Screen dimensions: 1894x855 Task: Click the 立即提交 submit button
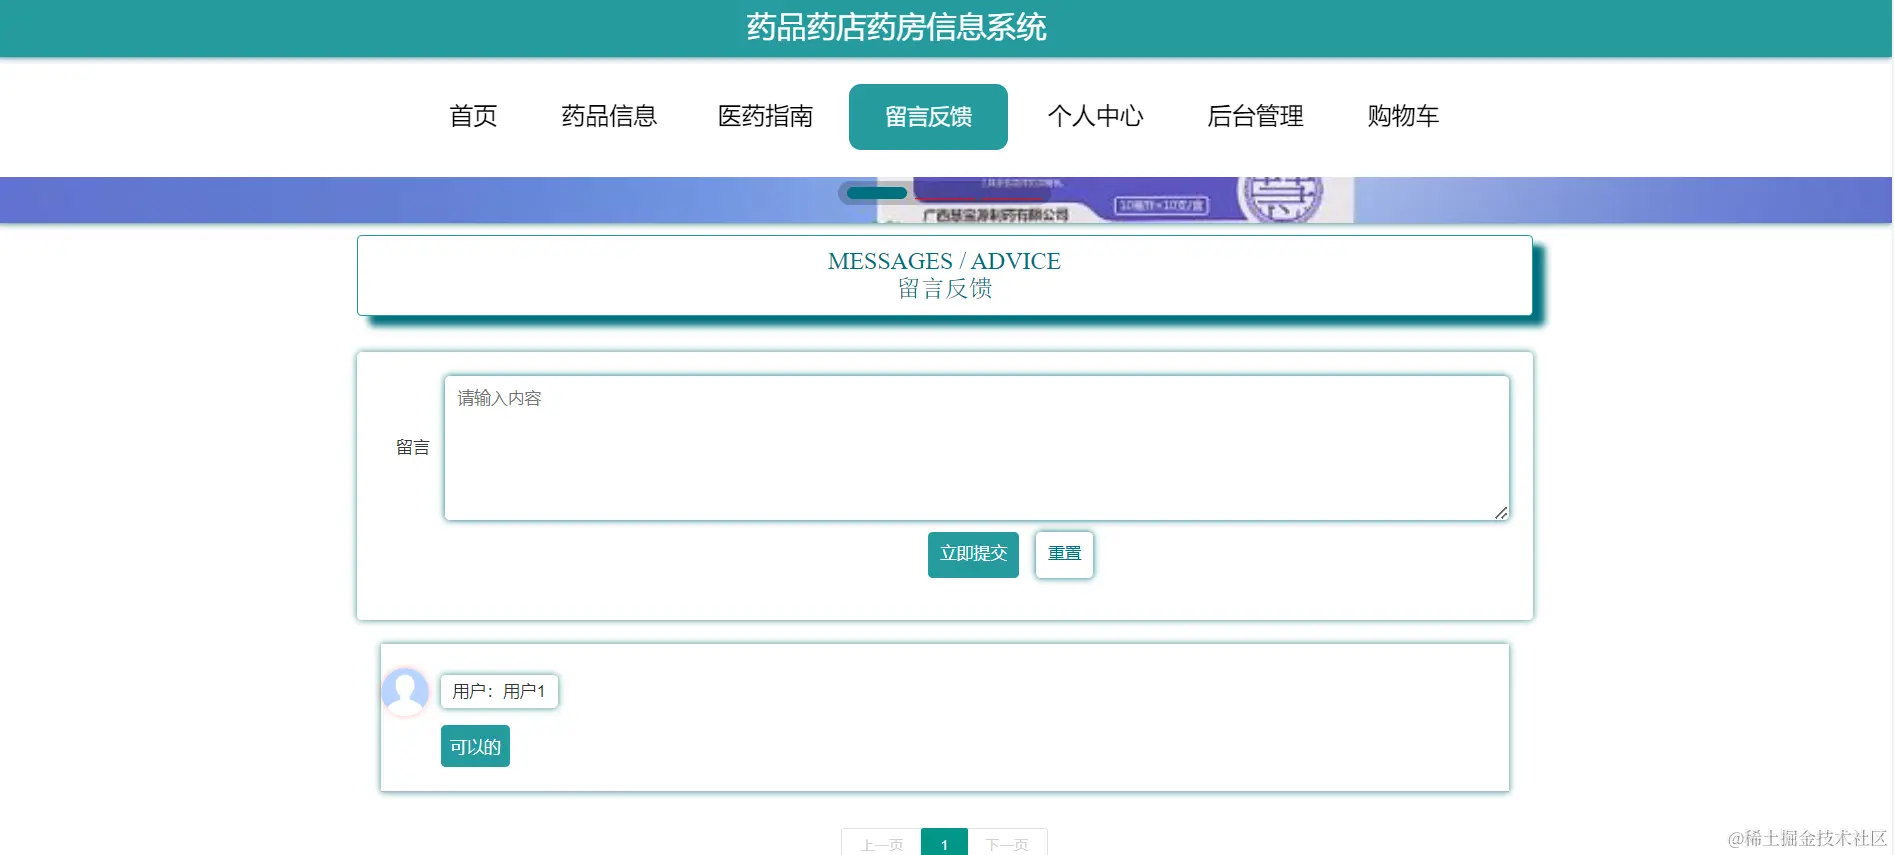click(973, 554)
